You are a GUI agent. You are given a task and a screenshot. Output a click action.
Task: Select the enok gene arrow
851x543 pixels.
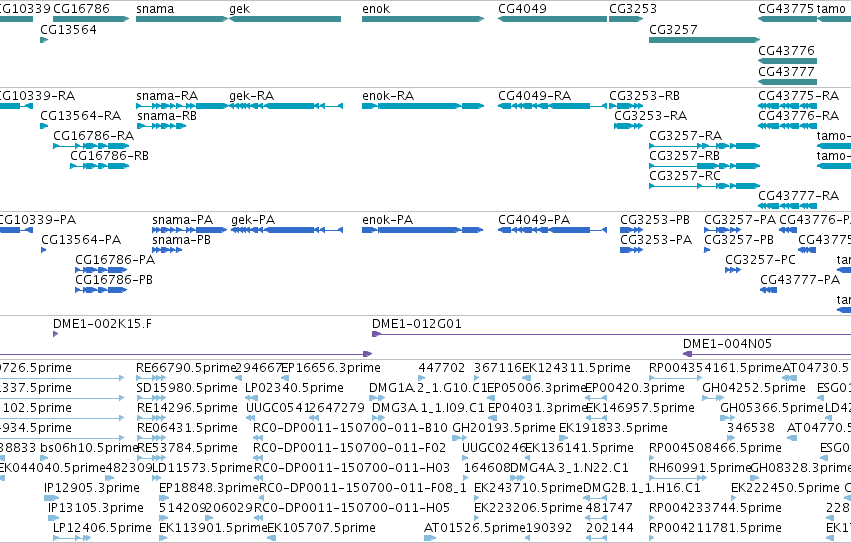pos(423,19)
